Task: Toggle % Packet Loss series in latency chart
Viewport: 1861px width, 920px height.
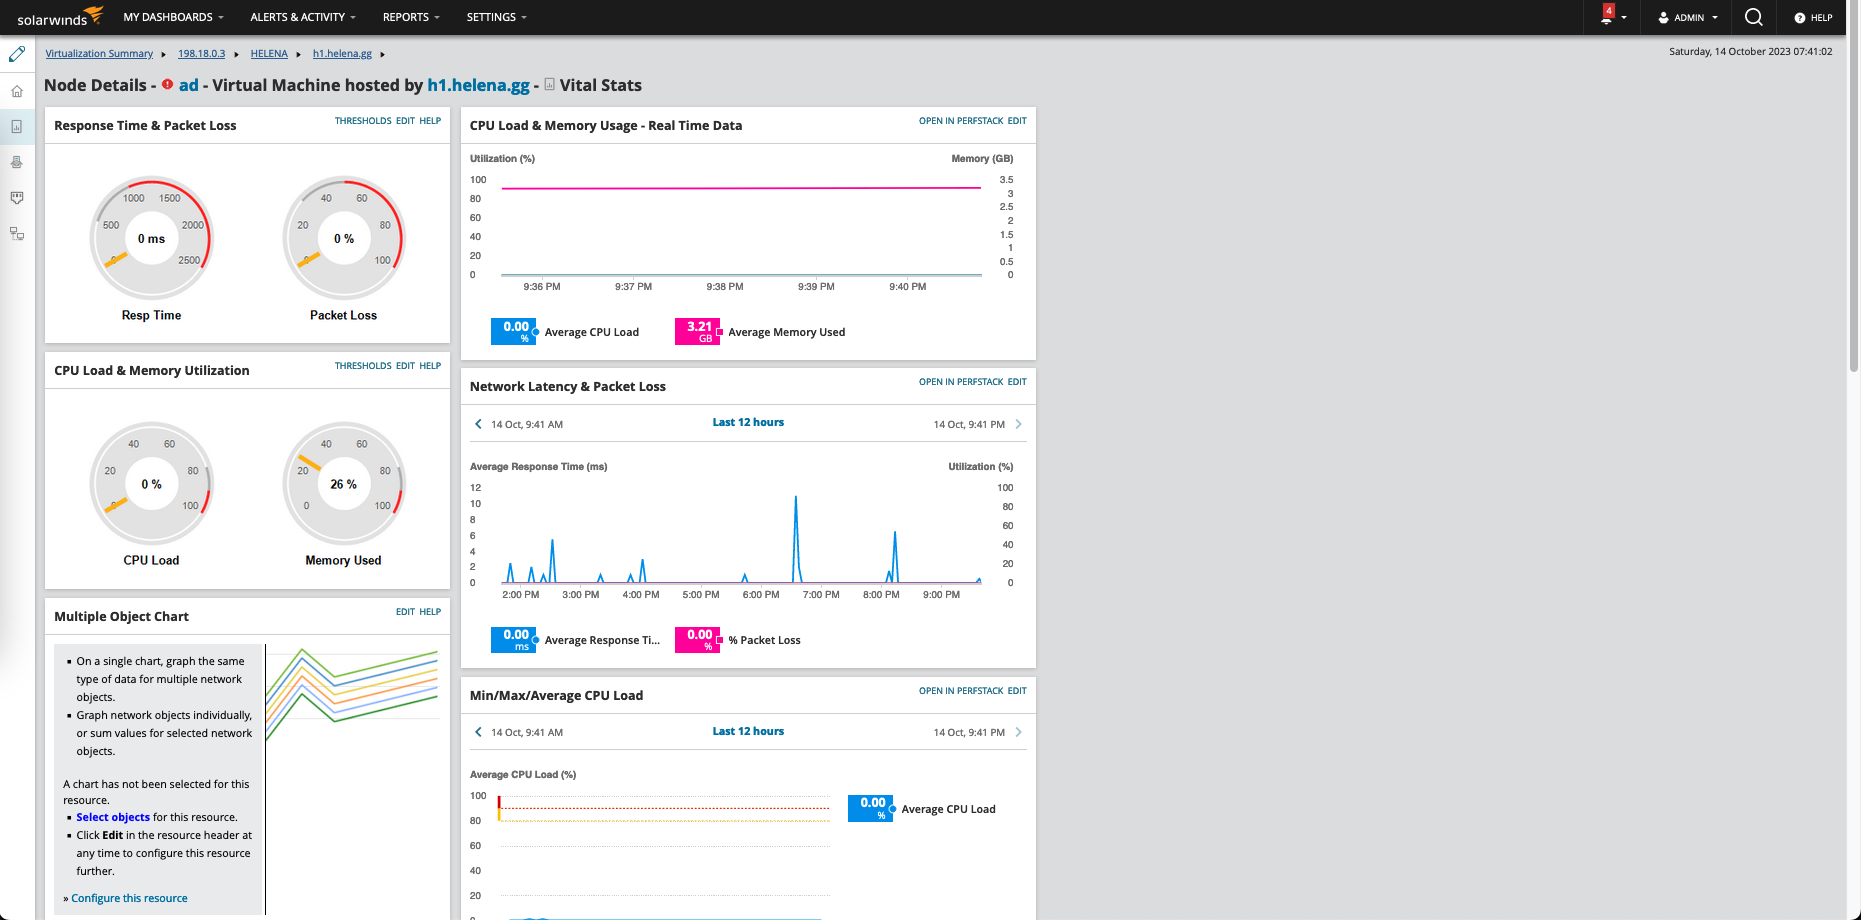Action: (x=764, y=640)
